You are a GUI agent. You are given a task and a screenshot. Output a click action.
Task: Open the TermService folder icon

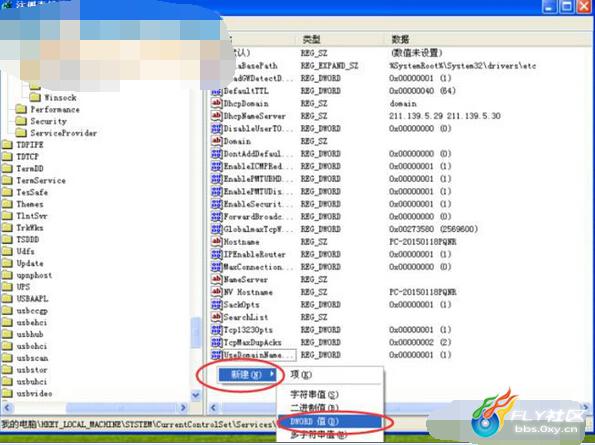coord(7,180)
